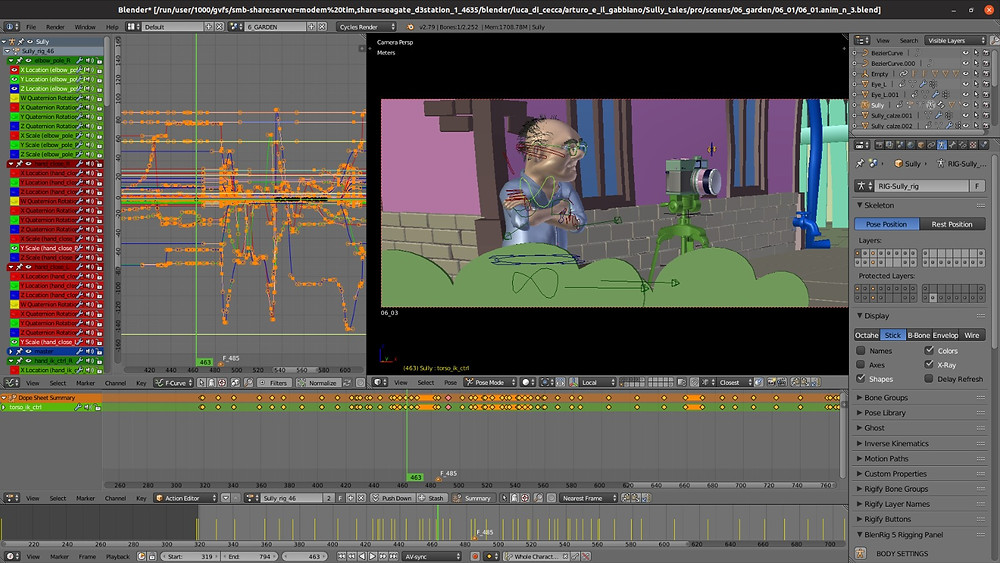Viewport: 1000px width, 563px height.
Task: Click the armature data tab icon in properties
Action: click(942, 145)
